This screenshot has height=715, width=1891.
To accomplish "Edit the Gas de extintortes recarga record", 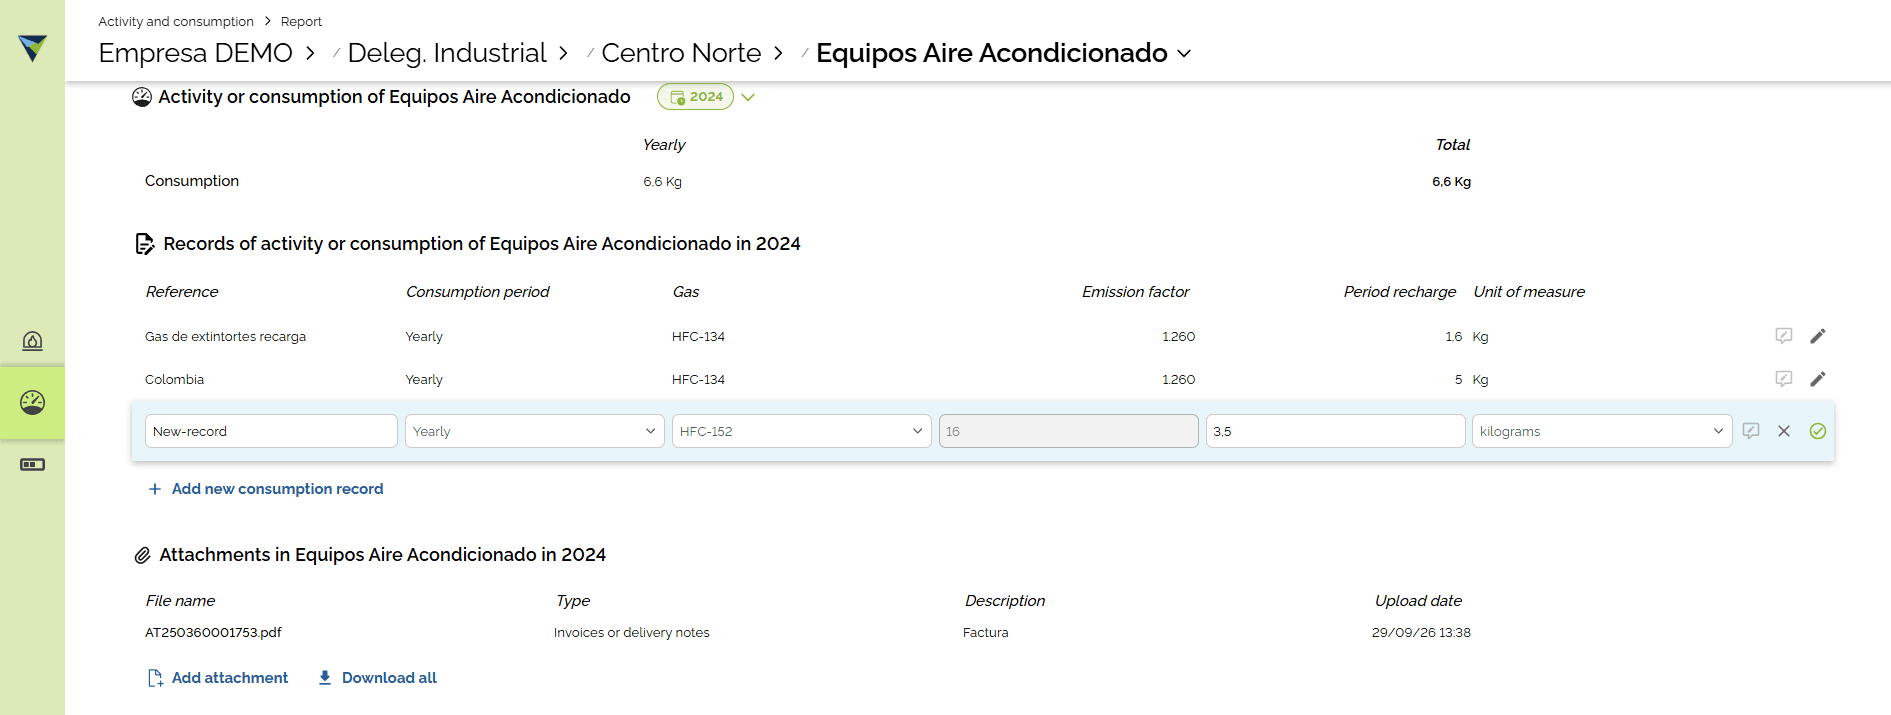I will (1818, 336).
